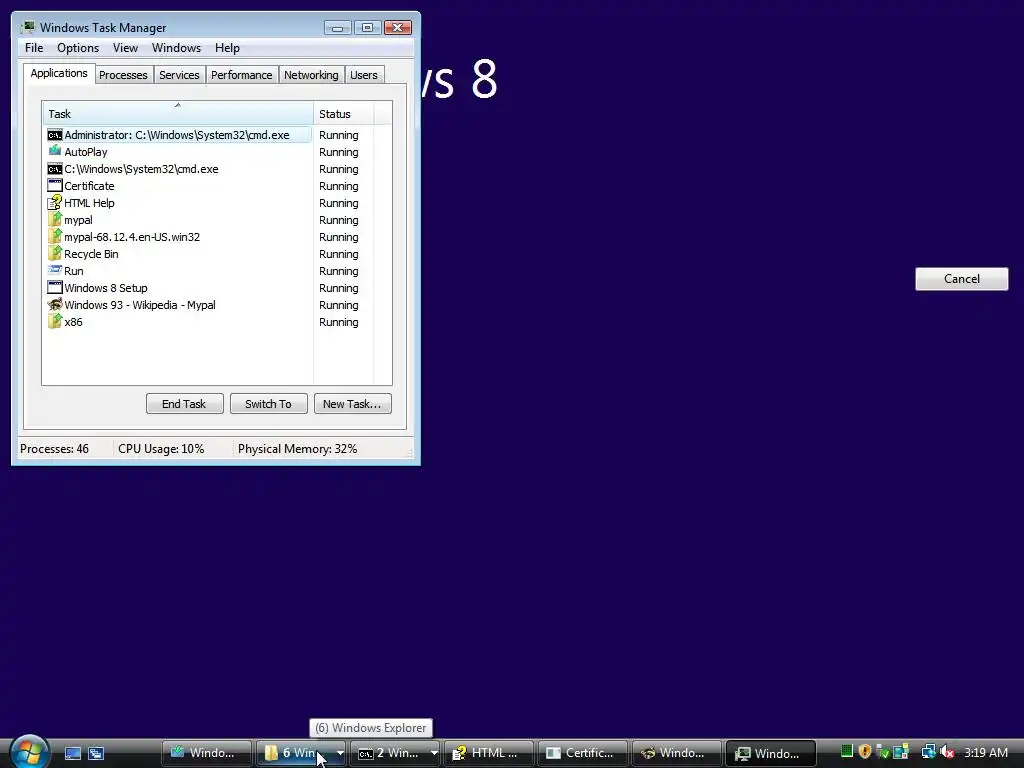Click the x86 folder task icon
Viewport: 1024px width, 768px height.
click(x=55, y=322)
